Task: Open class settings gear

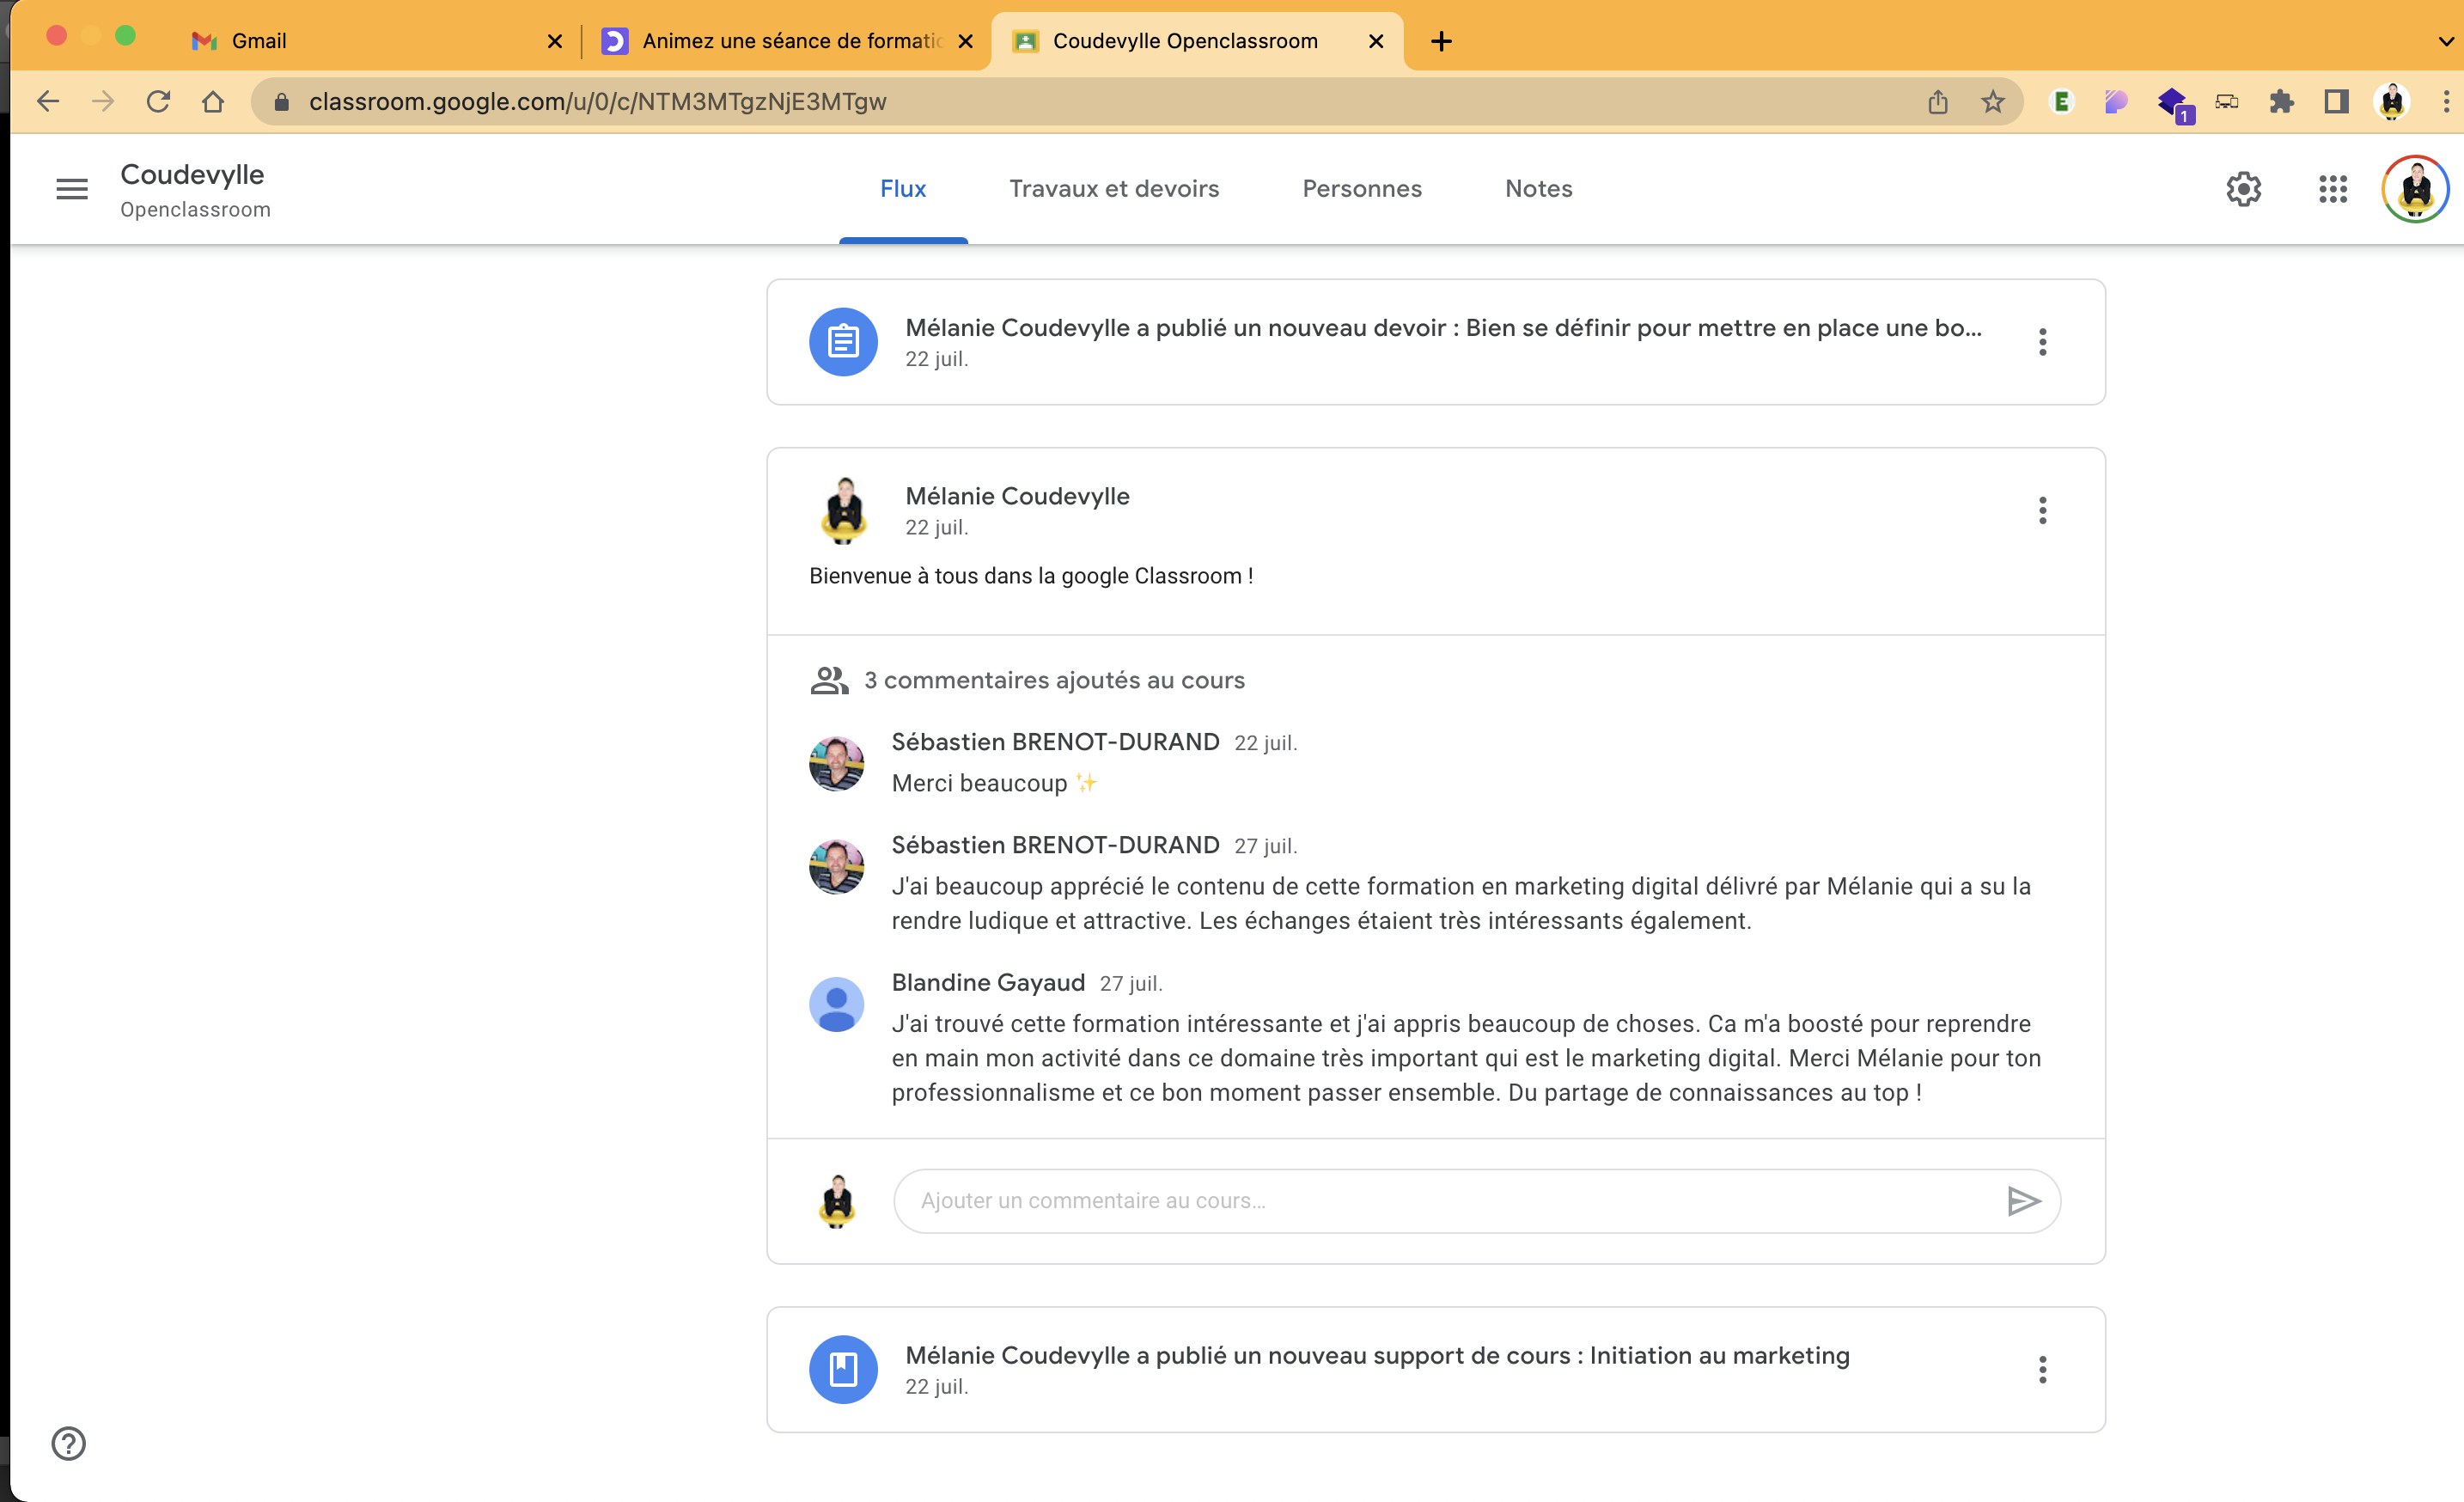Action: (2243, 188)
